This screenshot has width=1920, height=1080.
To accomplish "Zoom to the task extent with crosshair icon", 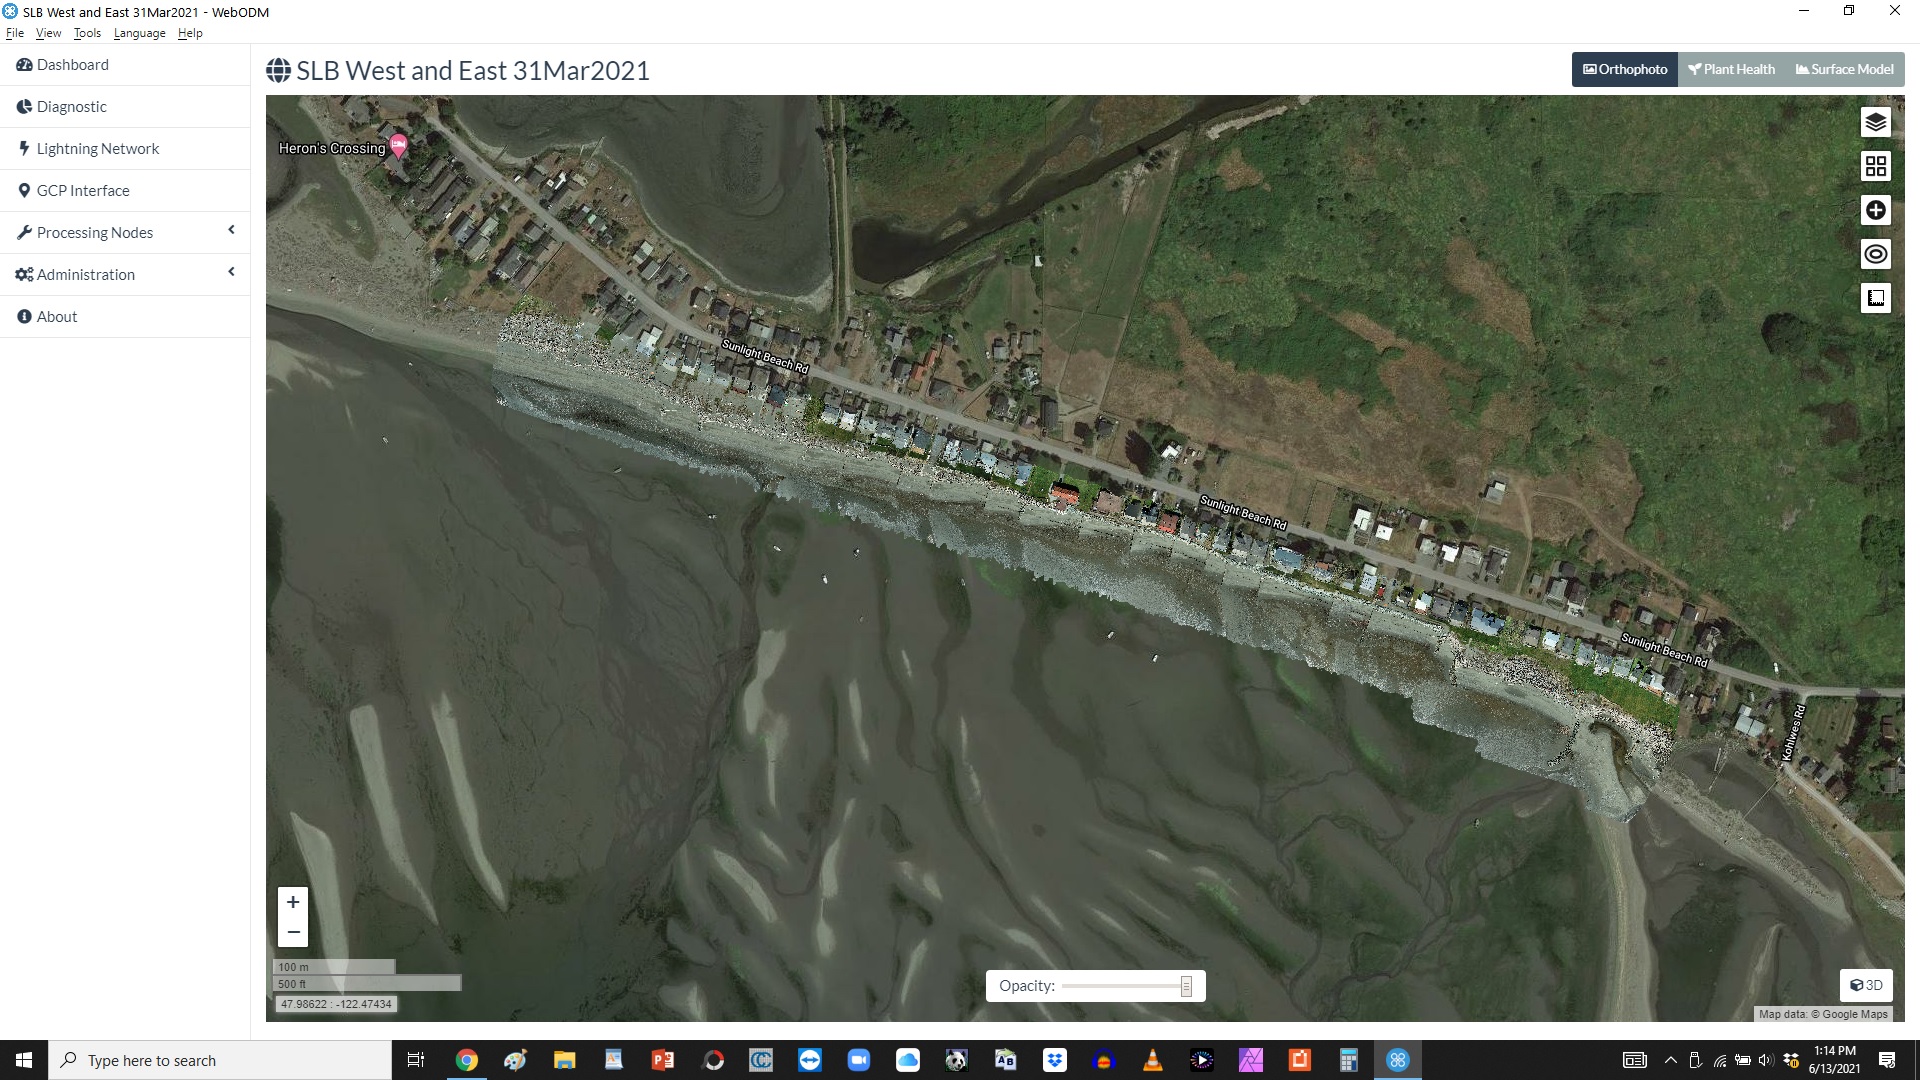I will pos(1876,210).
